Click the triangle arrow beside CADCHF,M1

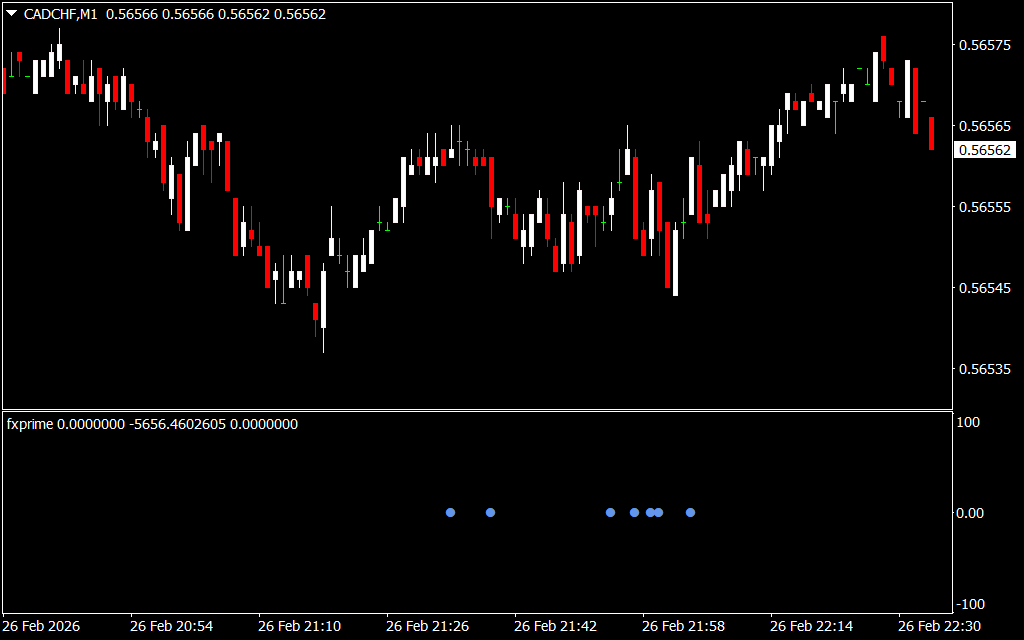11,14
